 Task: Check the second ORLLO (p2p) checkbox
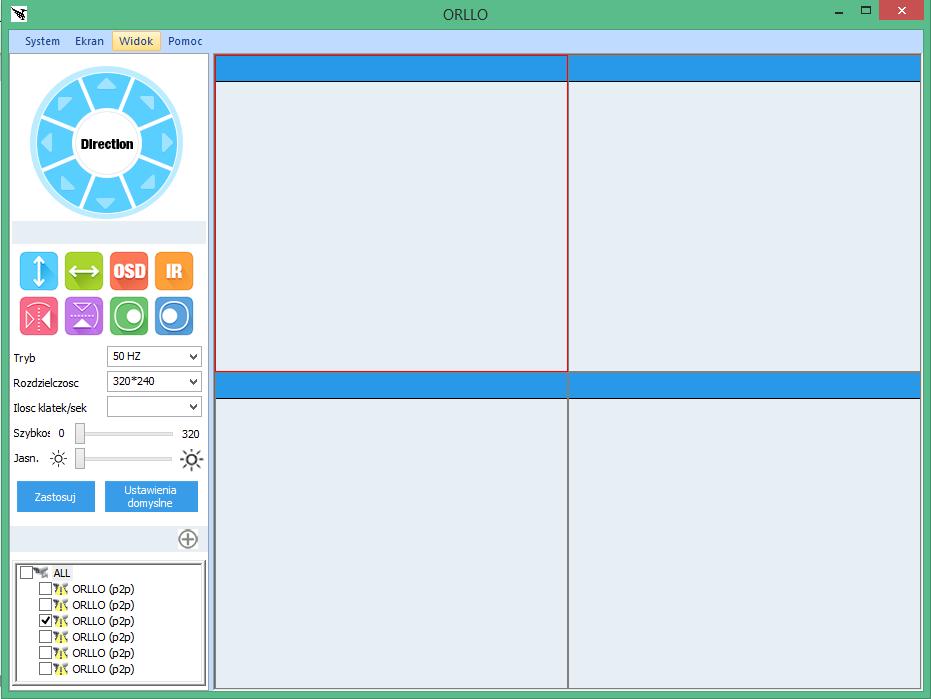tap(45, 605)
